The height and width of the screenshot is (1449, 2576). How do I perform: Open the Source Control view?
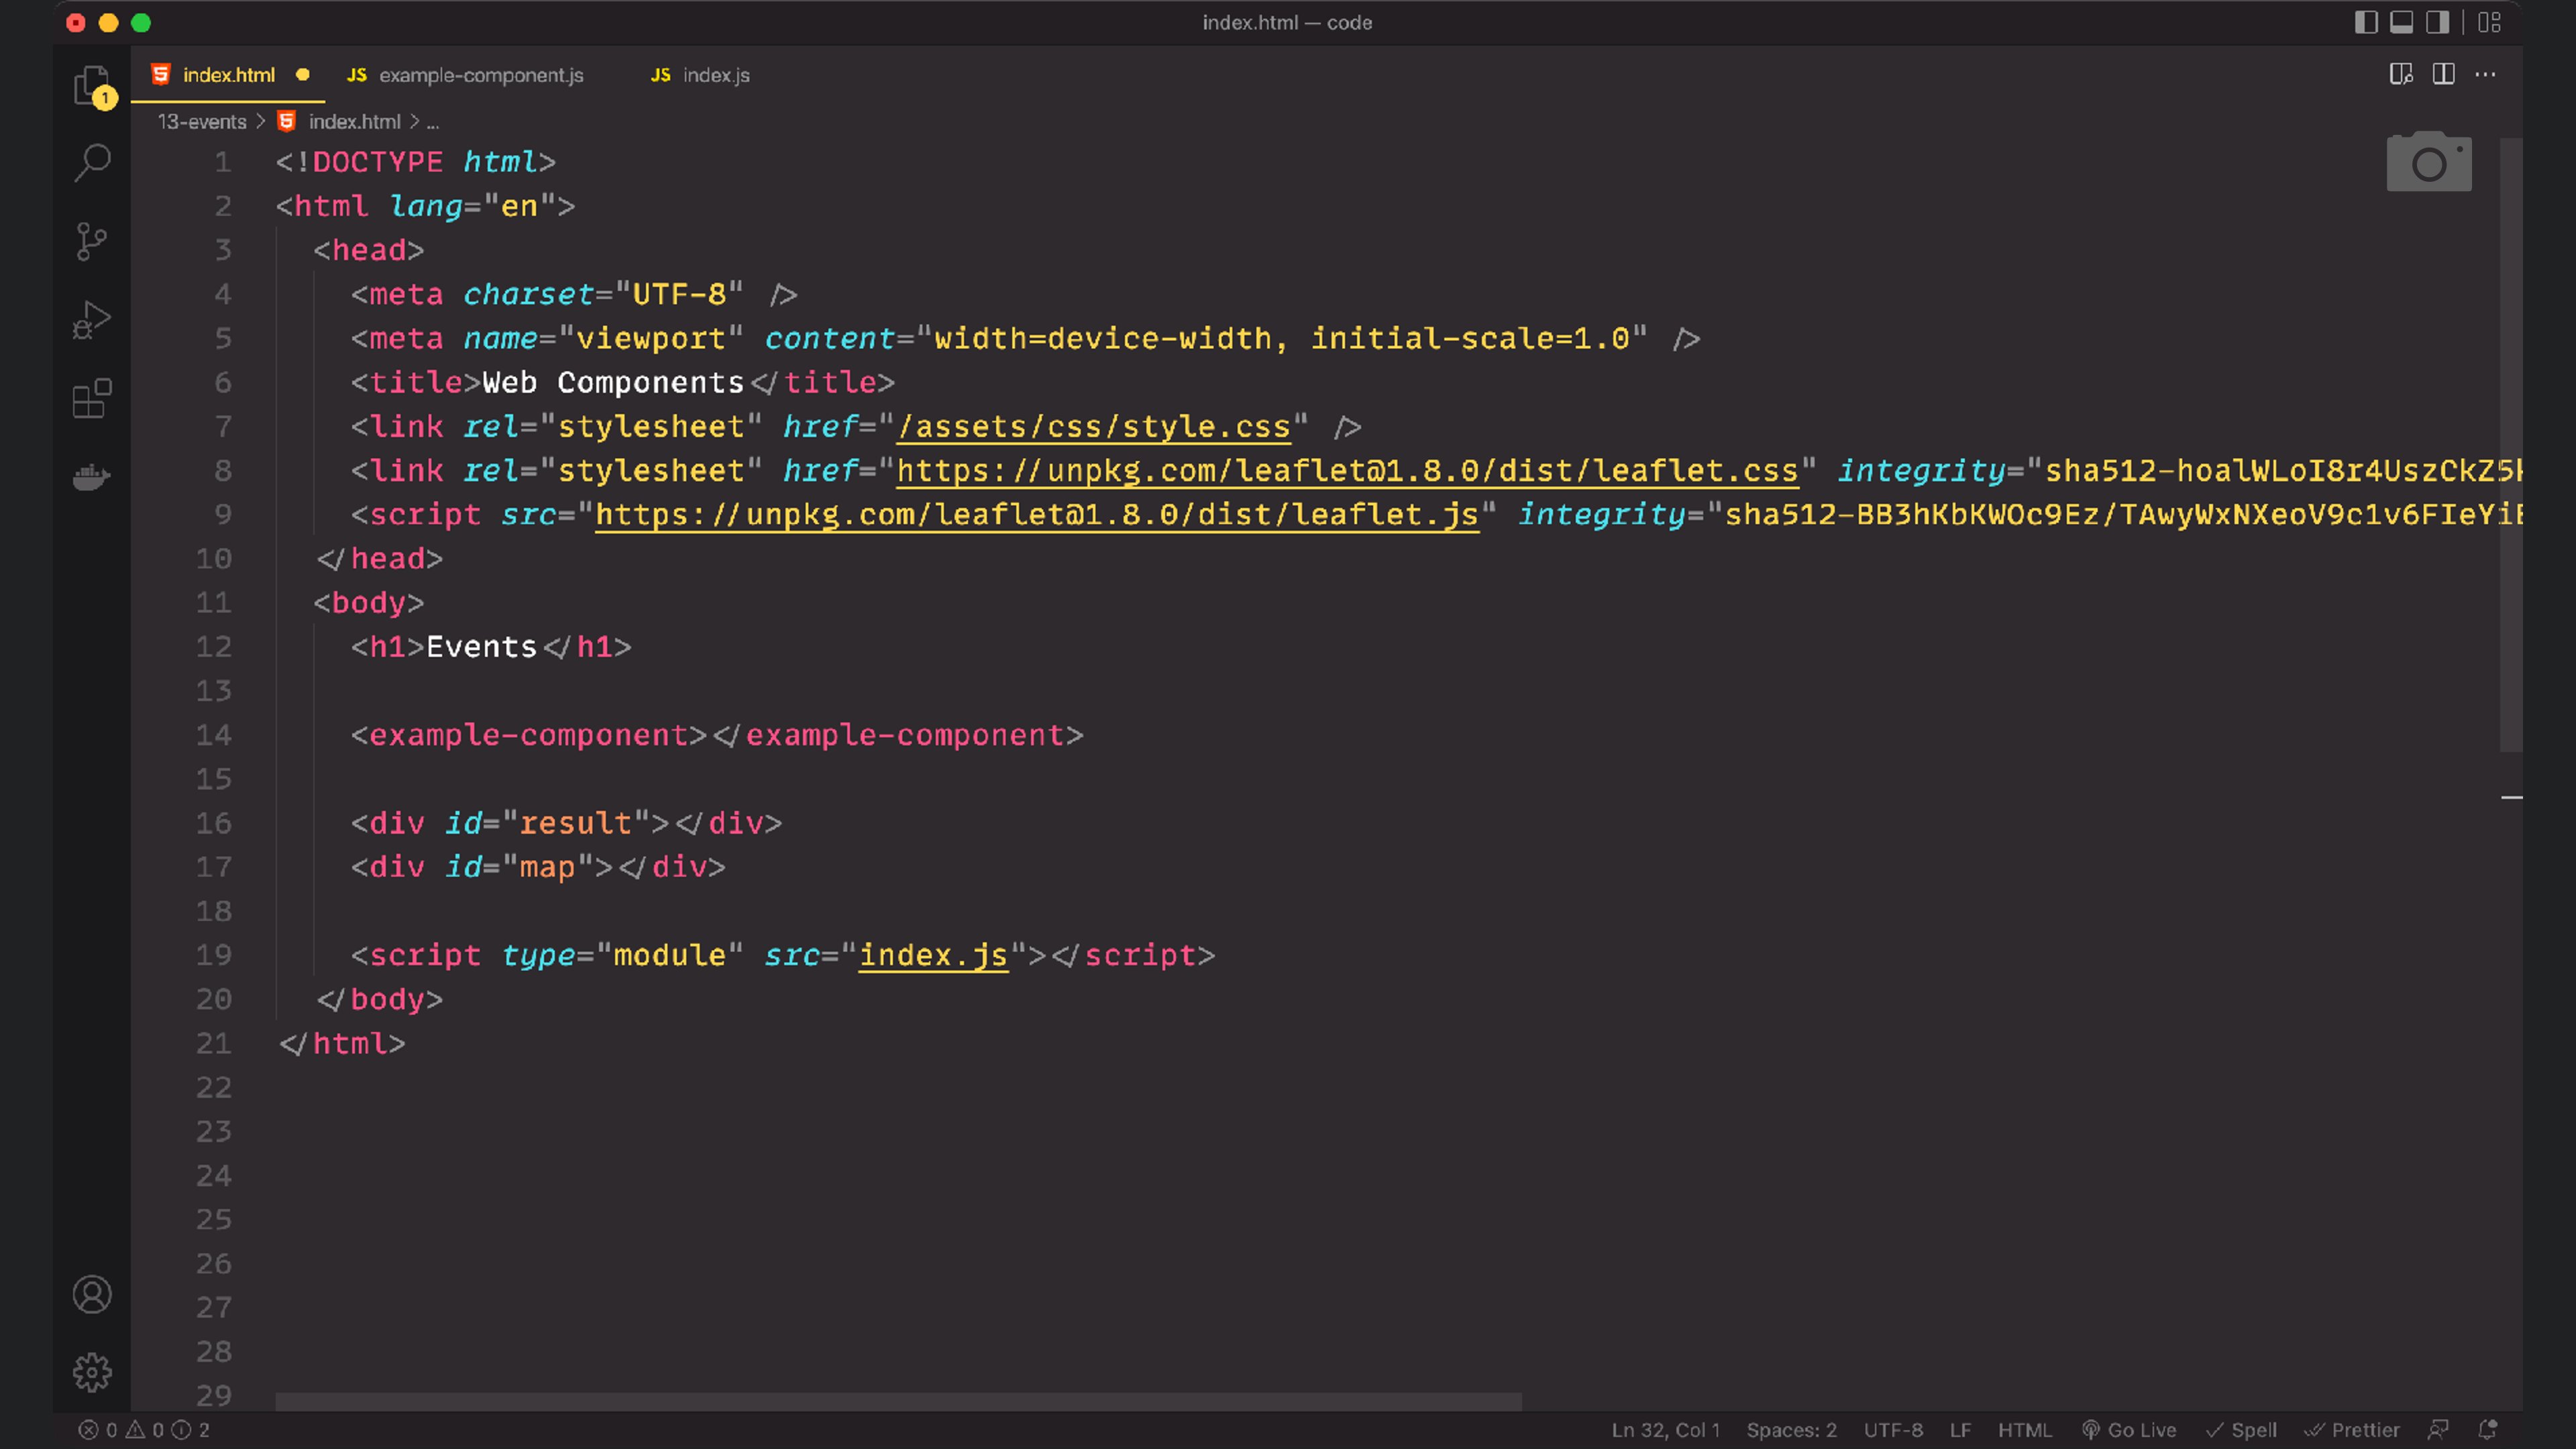(92, 241)
